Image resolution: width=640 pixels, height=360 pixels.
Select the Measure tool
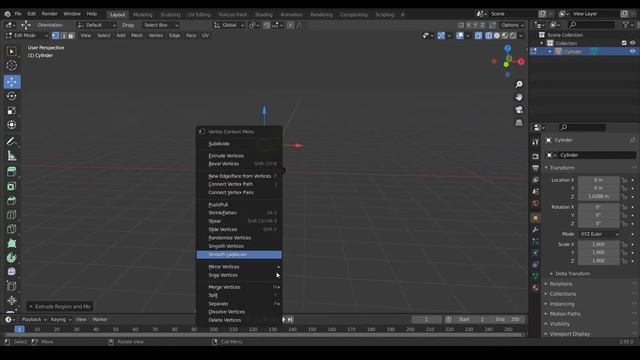(12, 156)
